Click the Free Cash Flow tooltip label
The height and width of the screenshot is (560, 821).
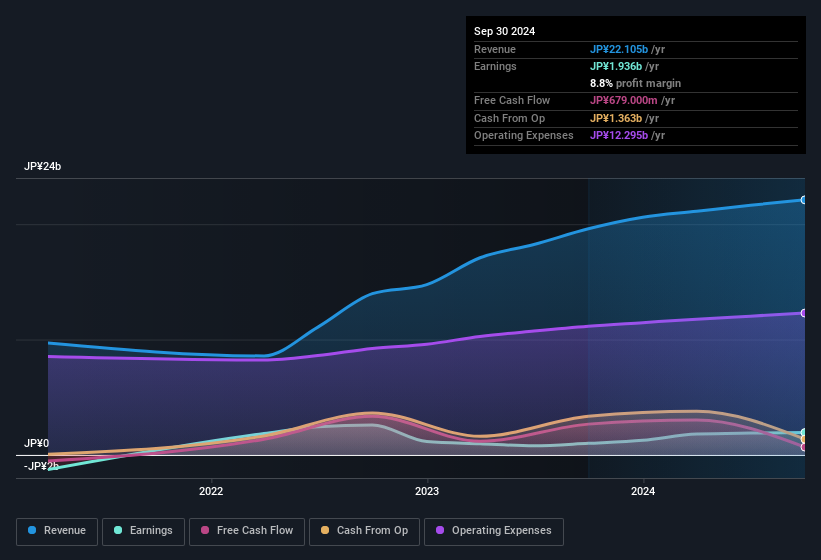pos(512,100)
